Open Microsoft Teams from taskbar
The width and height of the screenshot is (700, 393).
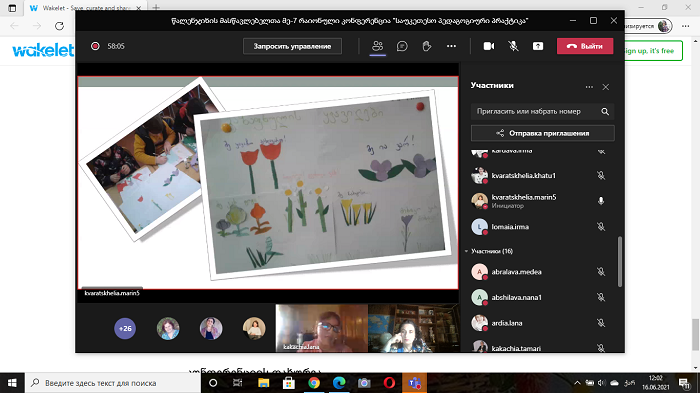point(415,383)
